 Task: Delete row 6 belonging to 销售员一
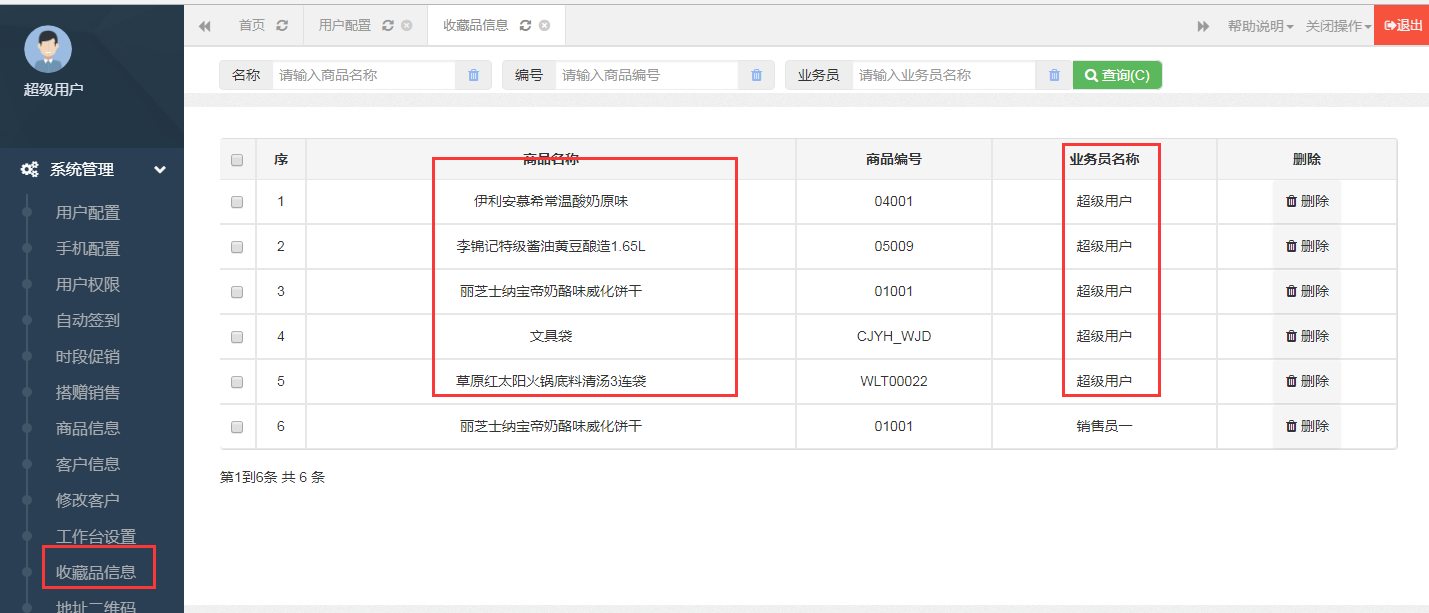coord(1307,426)
